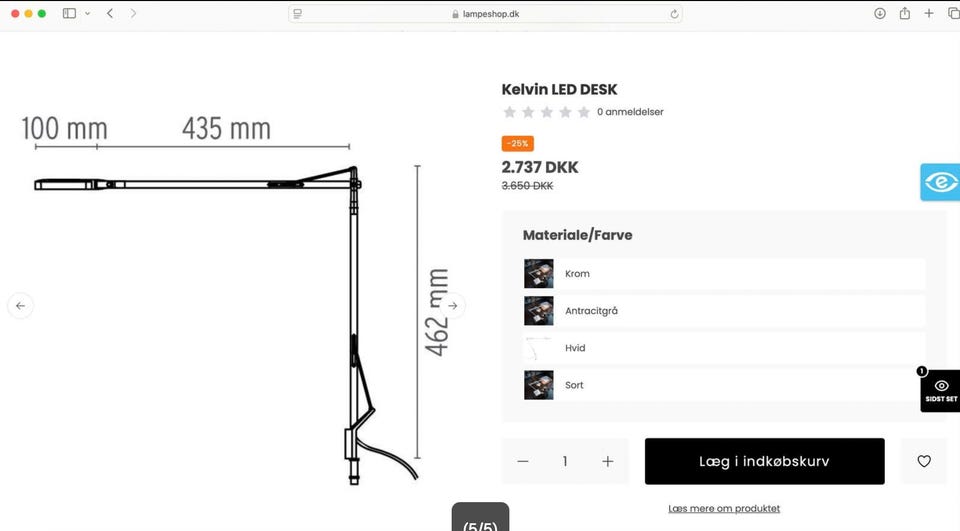Go back to the previous page
Viewport: 960px width, 531px height.
(110, 13)
